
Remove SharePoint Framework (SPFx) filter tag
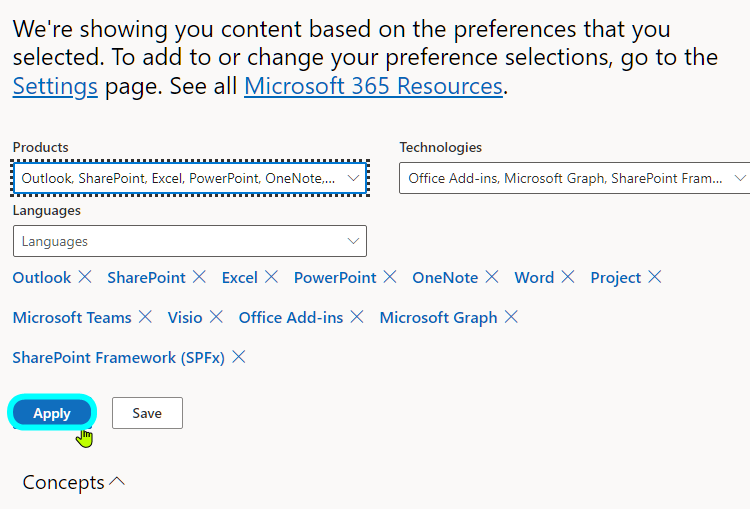(x=239, y=357)
